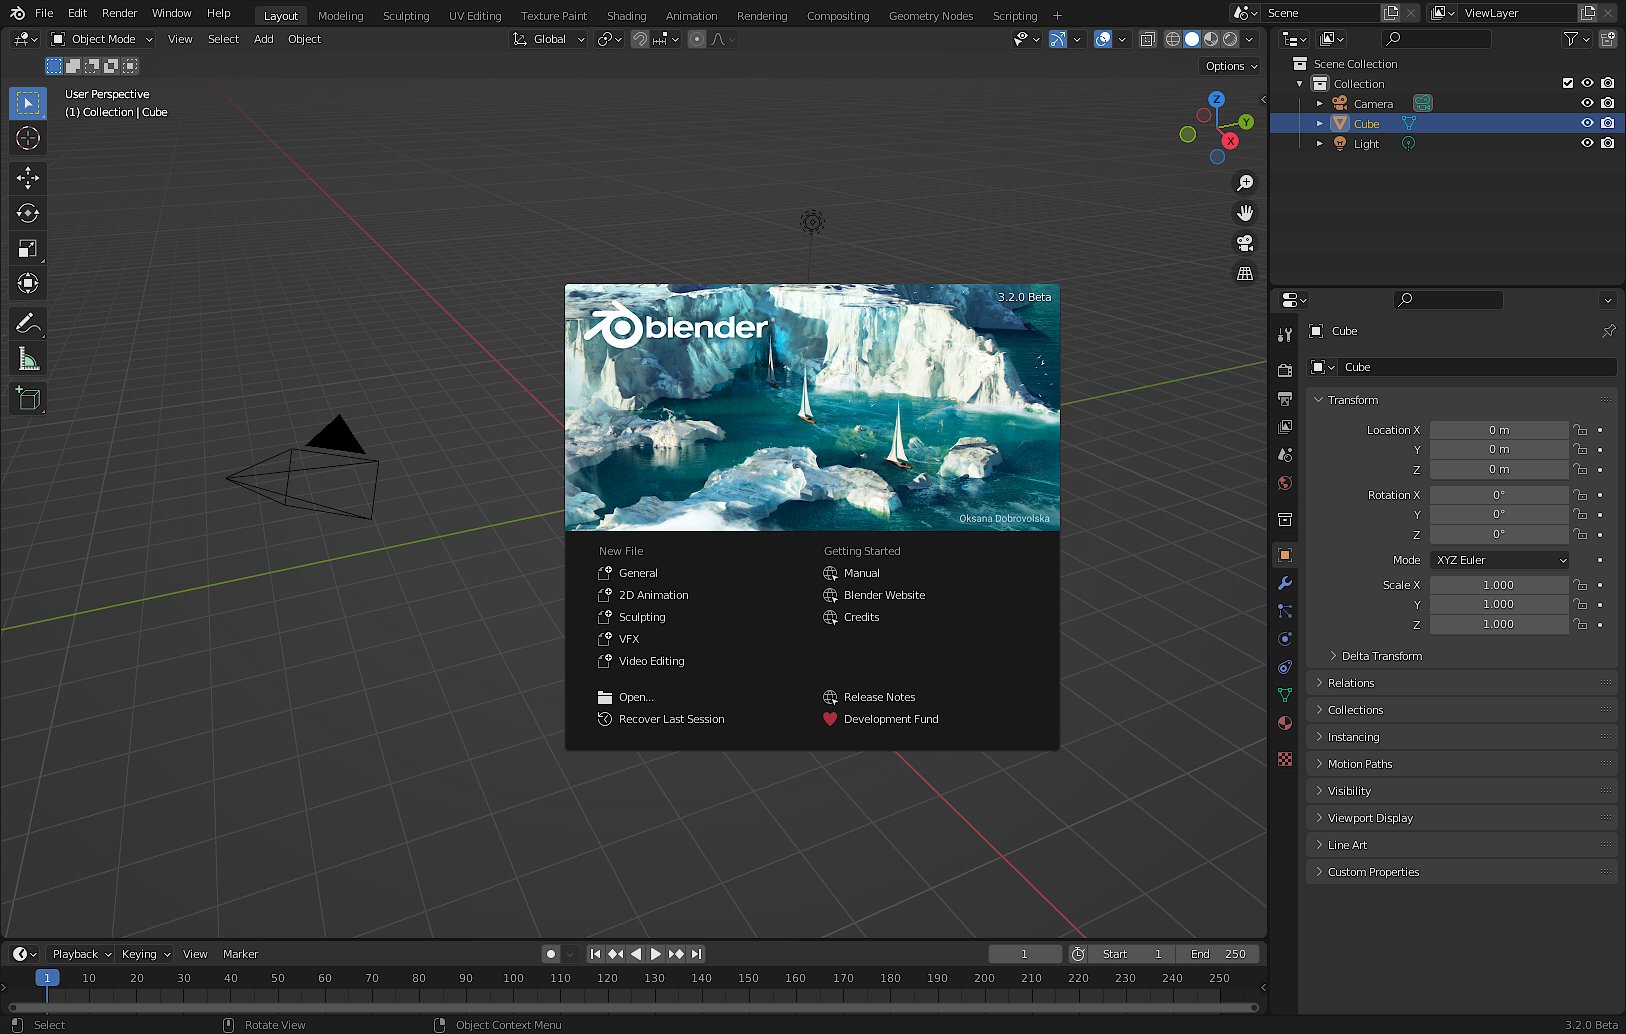1626x1034 pixels.
Task: Open the Object Mode dropdown
Action: pyautogui.click(x=101, y=38)
